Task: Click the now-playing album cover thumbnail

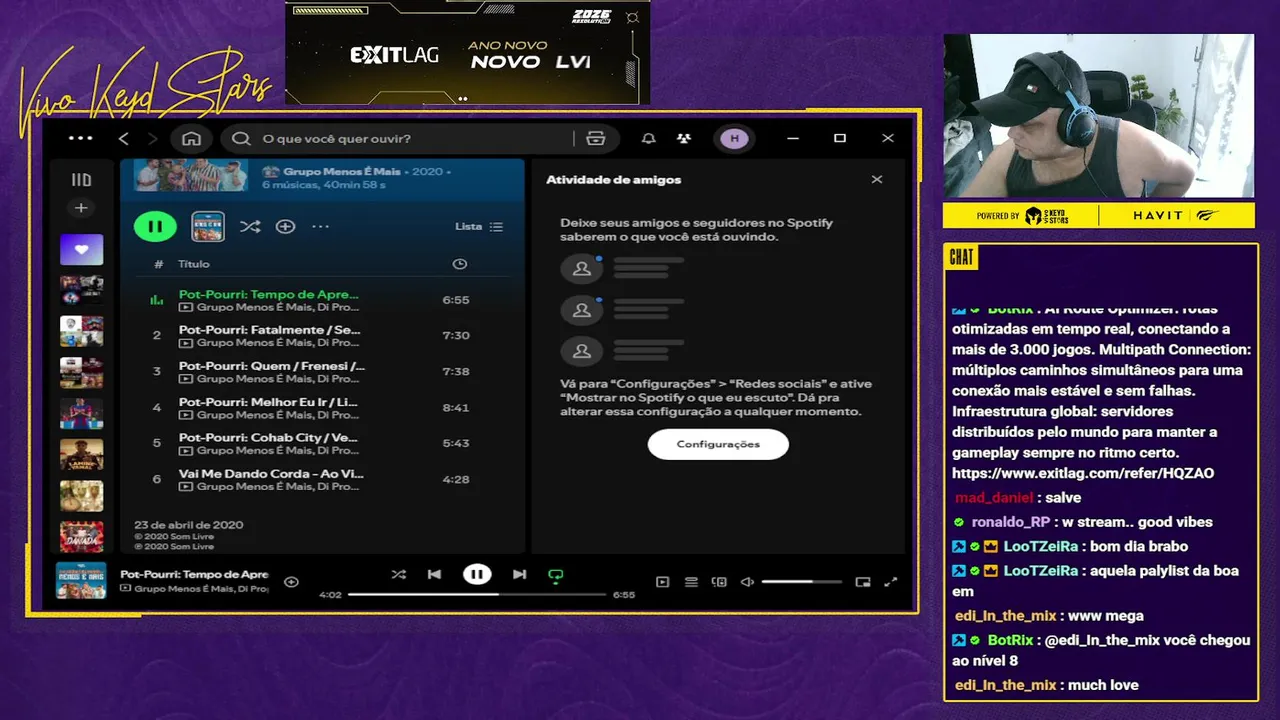Action: (81, 580)
